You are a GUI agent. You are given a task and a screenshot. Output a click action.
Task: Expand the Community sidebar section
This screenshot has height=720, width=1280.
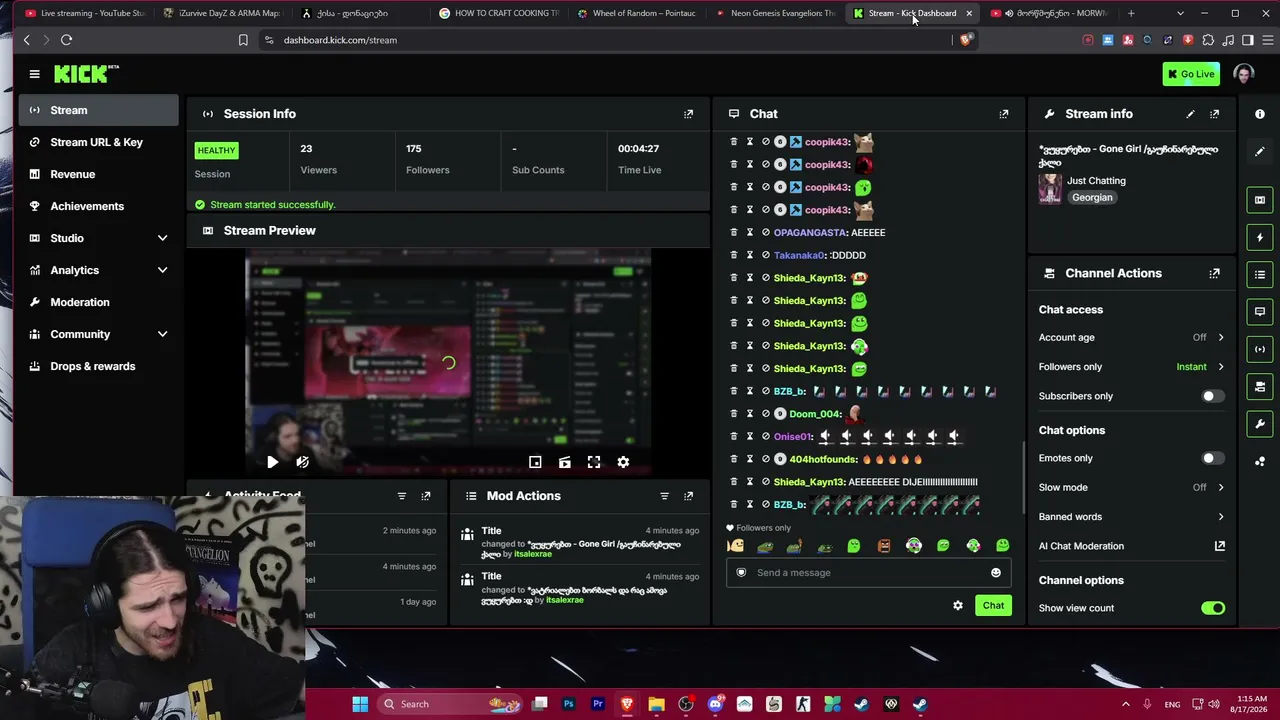coord(162,334)
